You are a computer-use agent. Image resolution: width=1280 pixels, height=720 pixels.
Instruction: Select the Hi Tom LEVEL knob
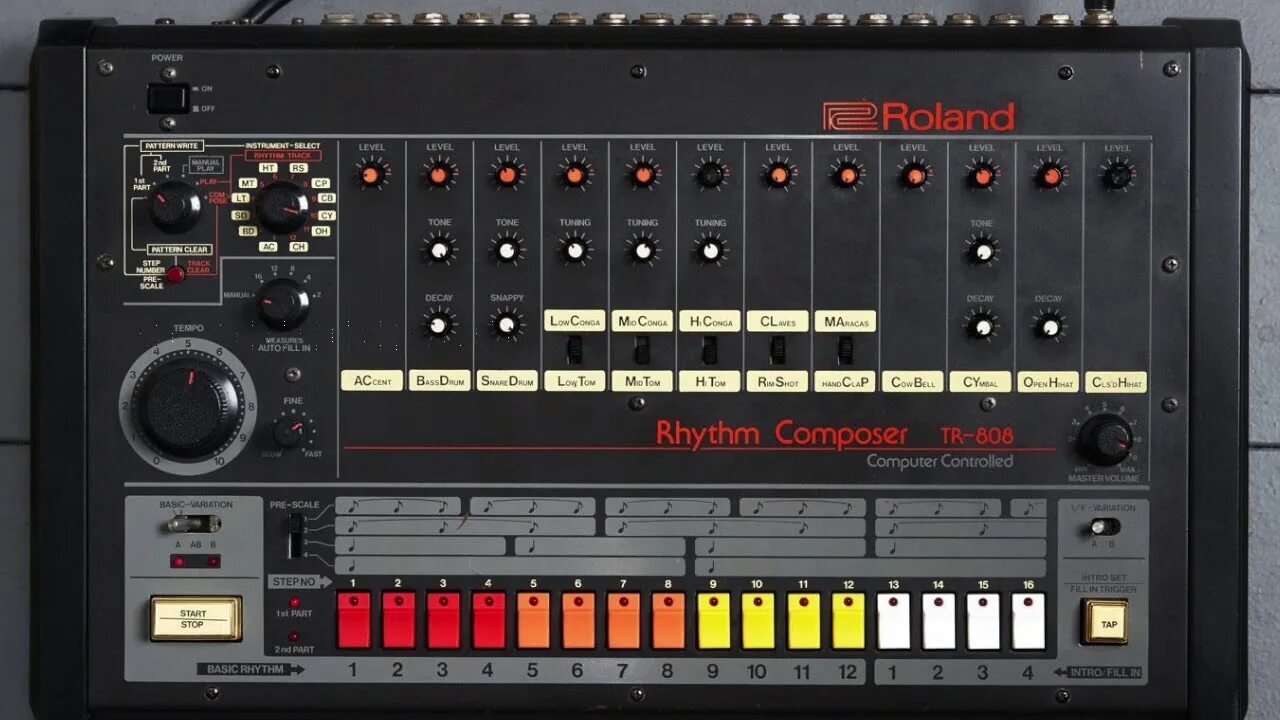[710, 175]
